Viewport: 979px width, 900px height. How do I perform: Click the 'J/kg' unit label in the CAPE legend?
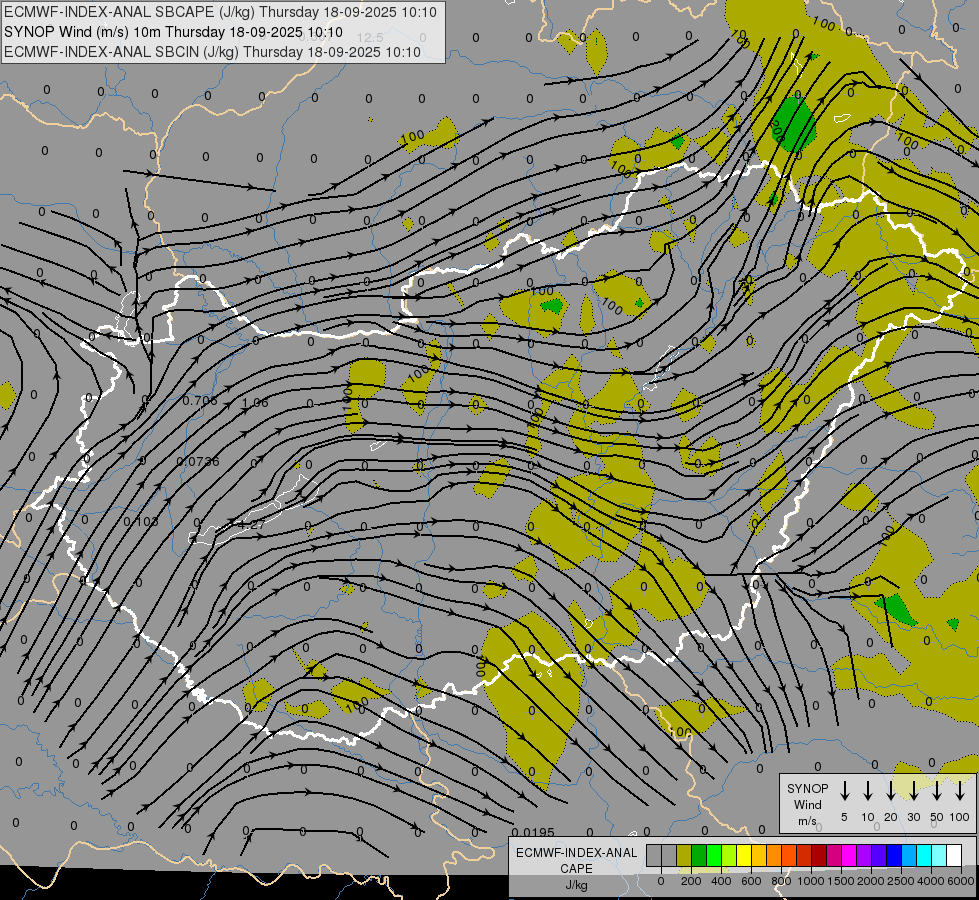pos(576,885)
